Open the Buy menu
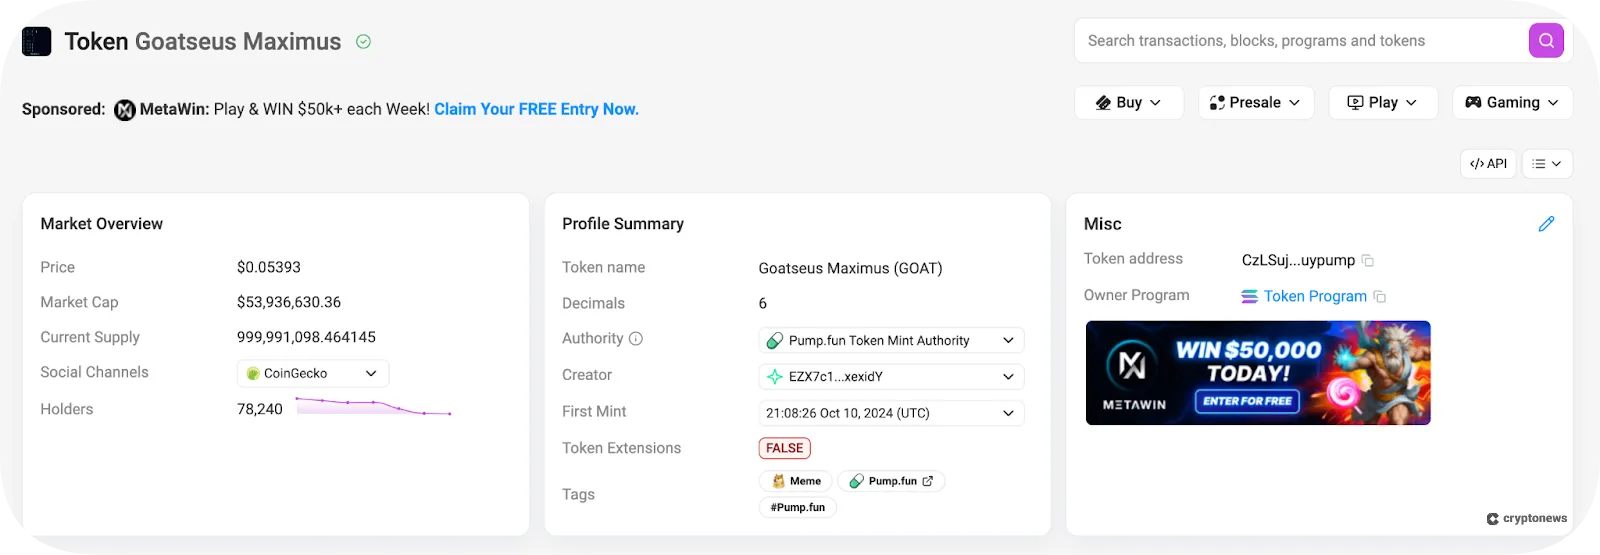 pyautogui.click(x=1129, y=102)
